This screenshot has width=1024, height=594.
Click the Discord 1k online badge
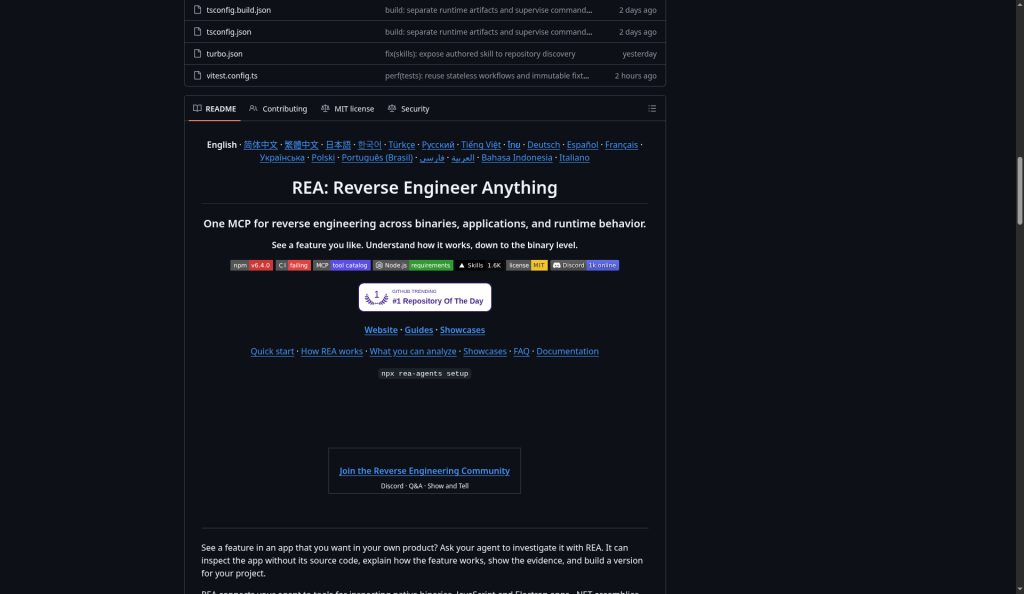(584, 266)
